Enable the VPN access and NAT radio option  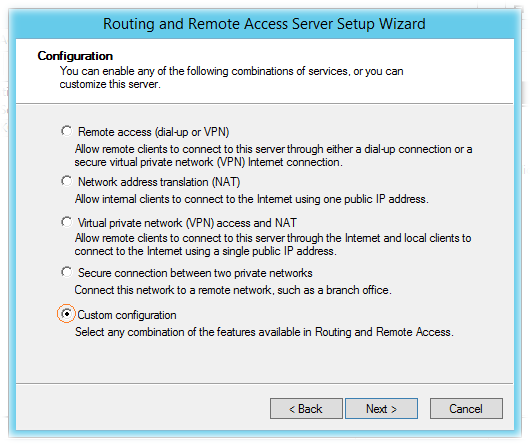click(67, 222)
